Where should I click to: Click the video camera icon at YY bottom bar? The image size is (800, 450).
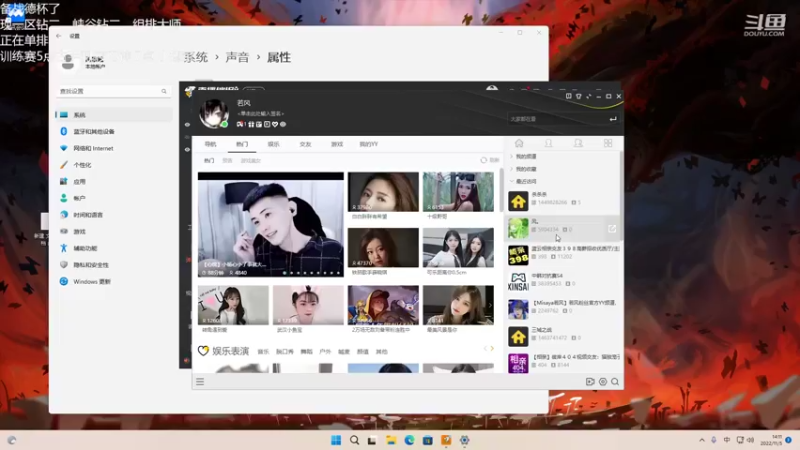[590, 382]
